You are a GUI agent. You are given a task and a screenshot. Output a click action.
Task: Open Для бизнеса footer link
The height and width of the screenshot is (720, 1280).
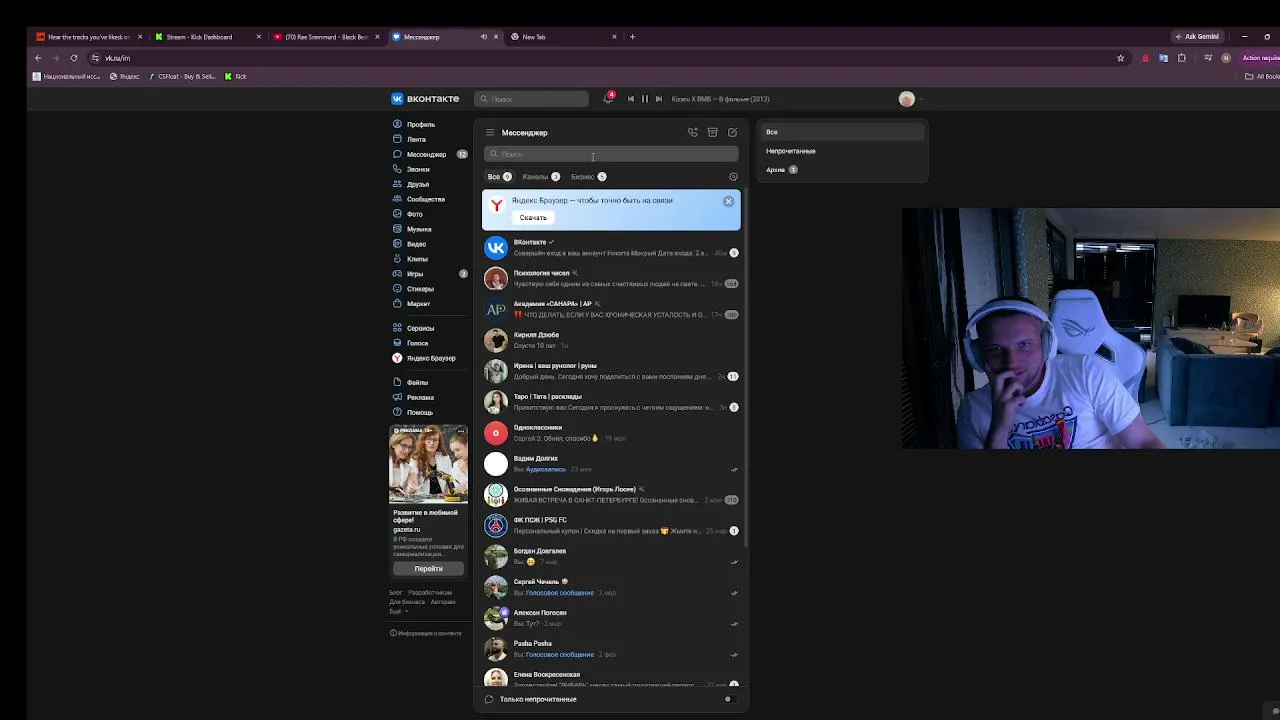[x=408, y=602]
